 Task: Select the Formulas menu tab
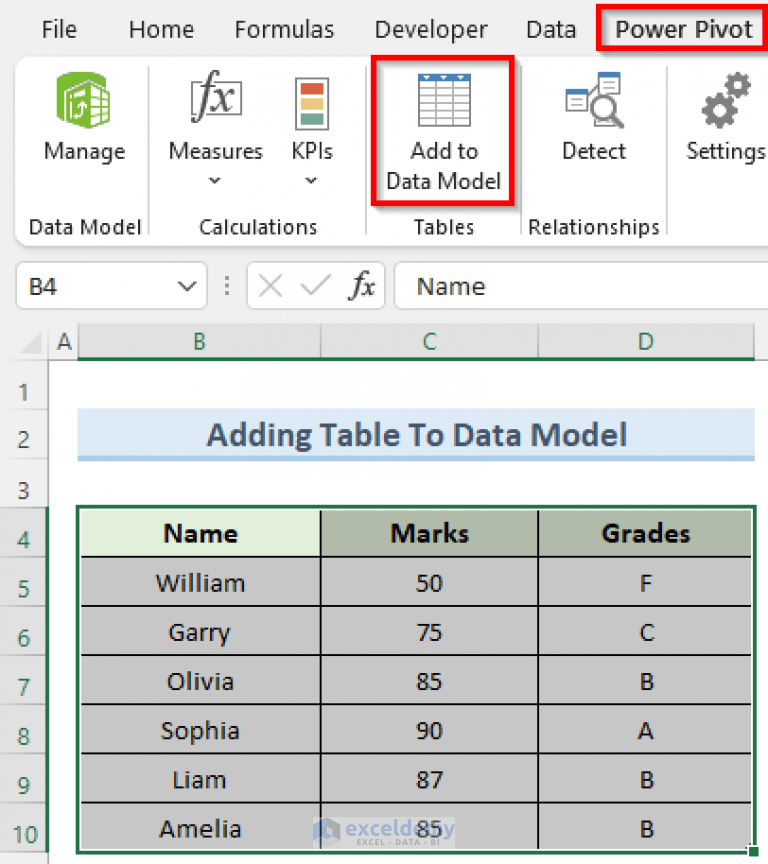[284, 29]
